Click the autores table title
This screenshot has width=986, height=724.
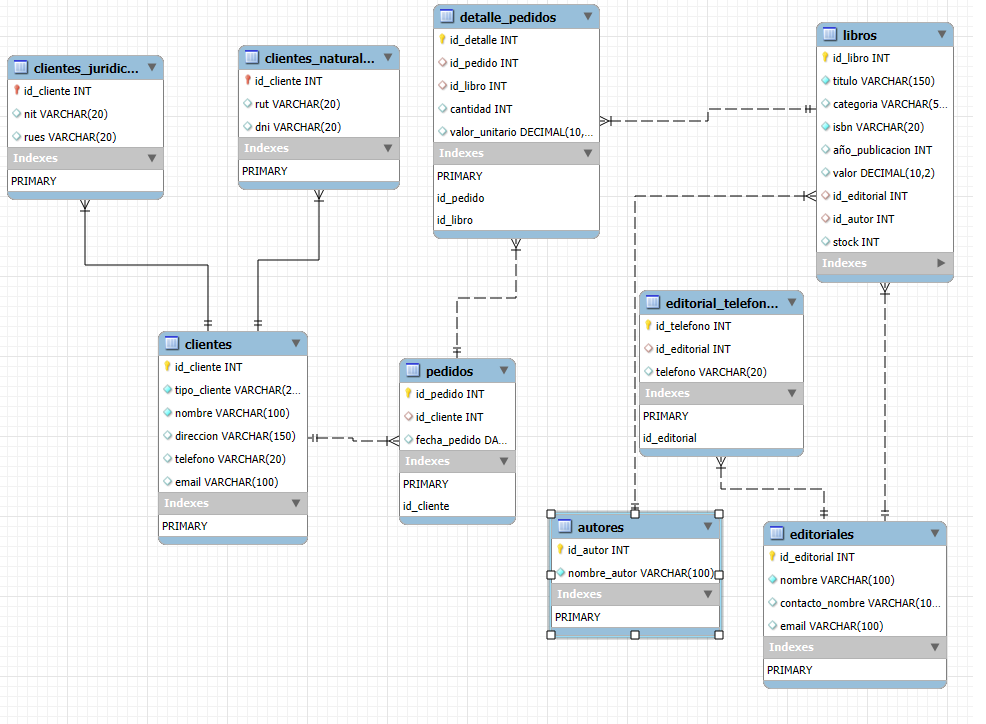[x=601, y=527]
